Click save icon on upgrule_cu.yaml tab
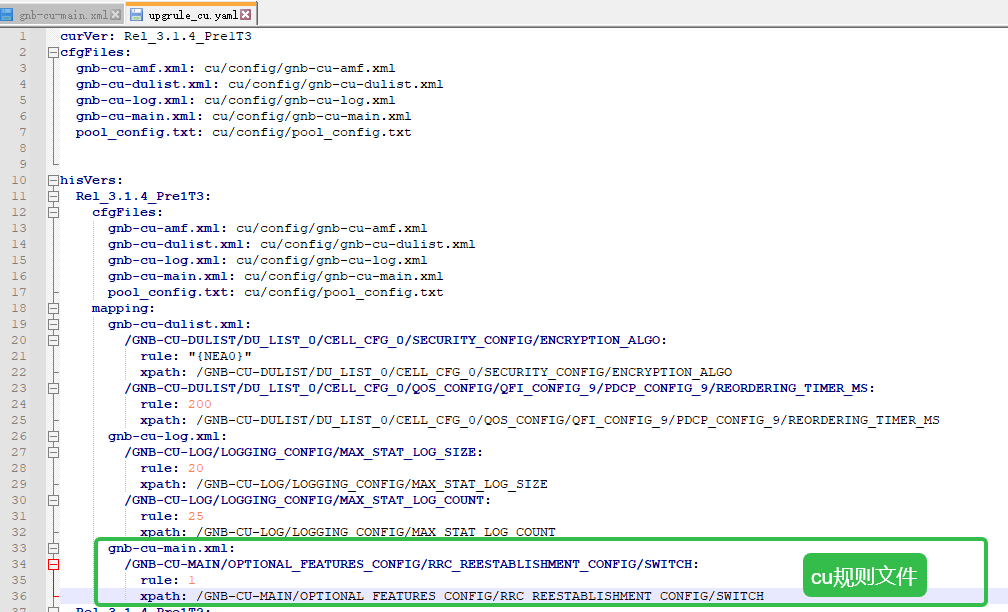 pyautogui.click(x=136, y=15)
